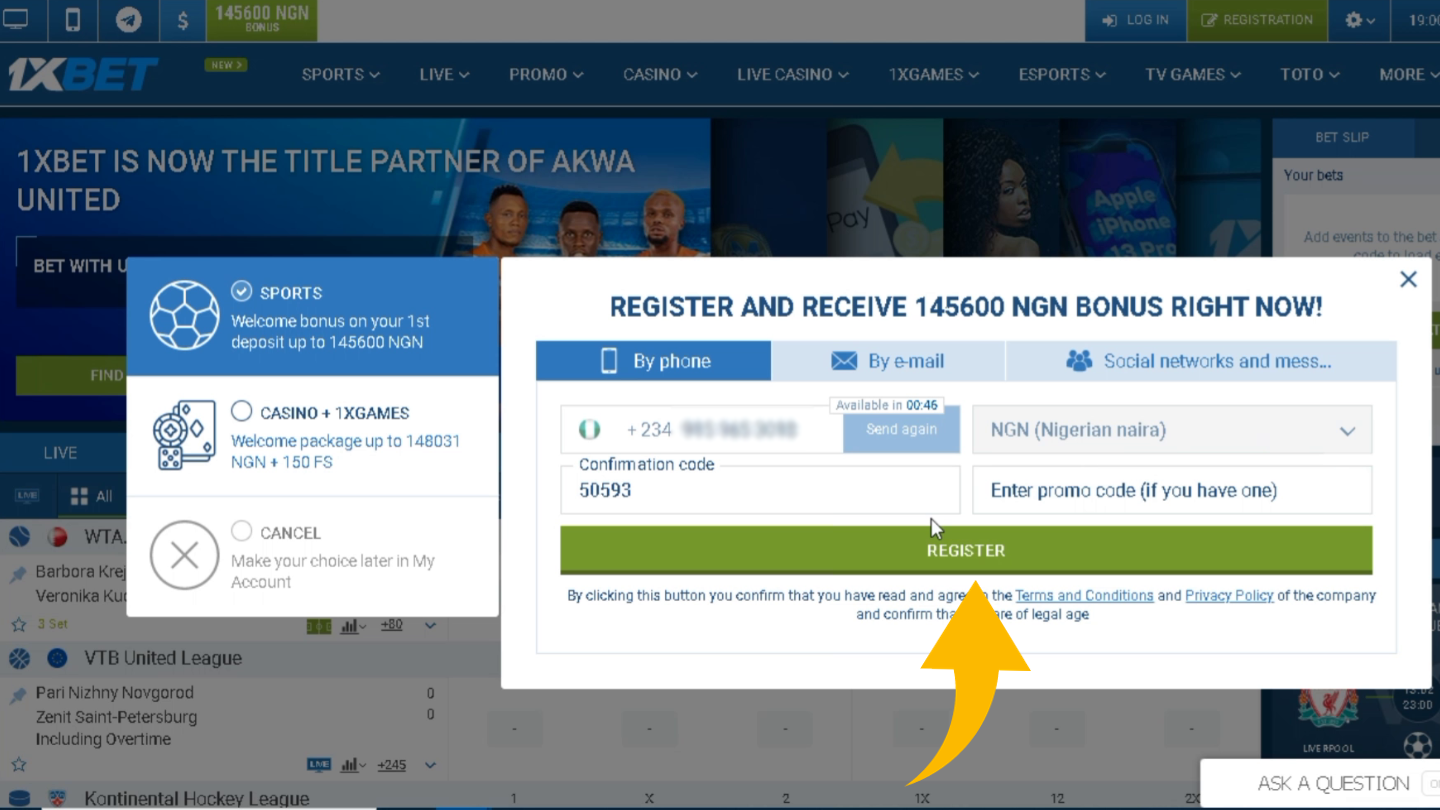Image resolution: width=1440 pixels, height=810 pixels.
Task: Go to the 1XBET logo home
Action: tap(83, 75)
